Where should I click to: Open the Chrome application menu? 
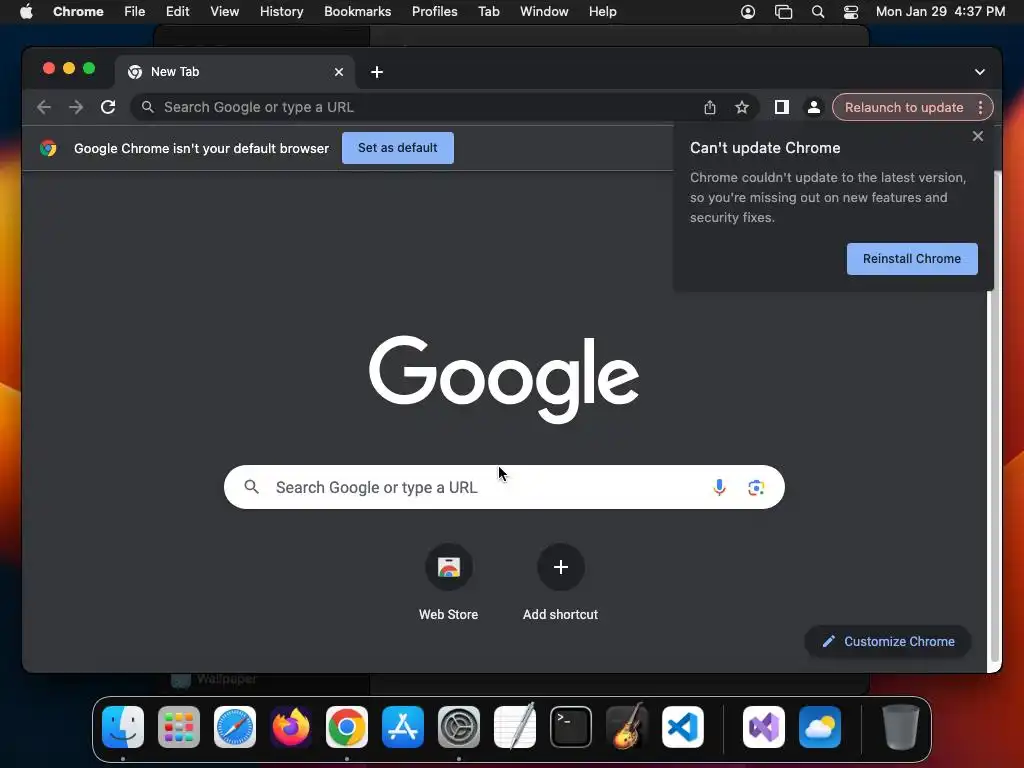pyautogui.click(x=78, y=12)
